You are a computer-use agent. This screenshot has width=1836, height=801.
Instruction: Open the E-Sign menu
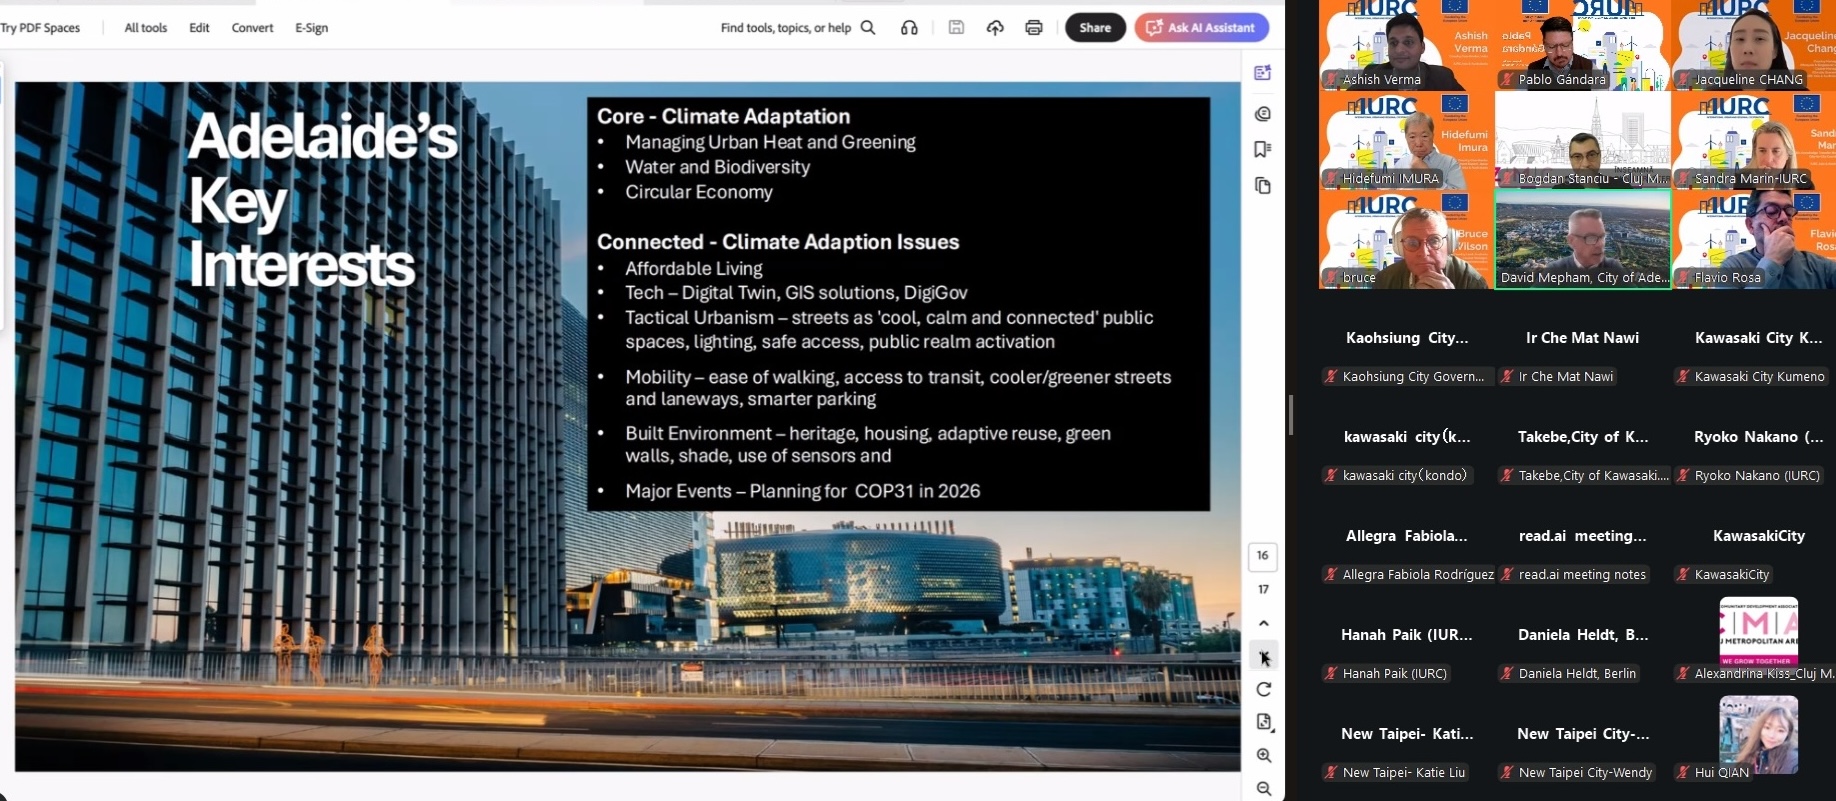pos(311,28)
